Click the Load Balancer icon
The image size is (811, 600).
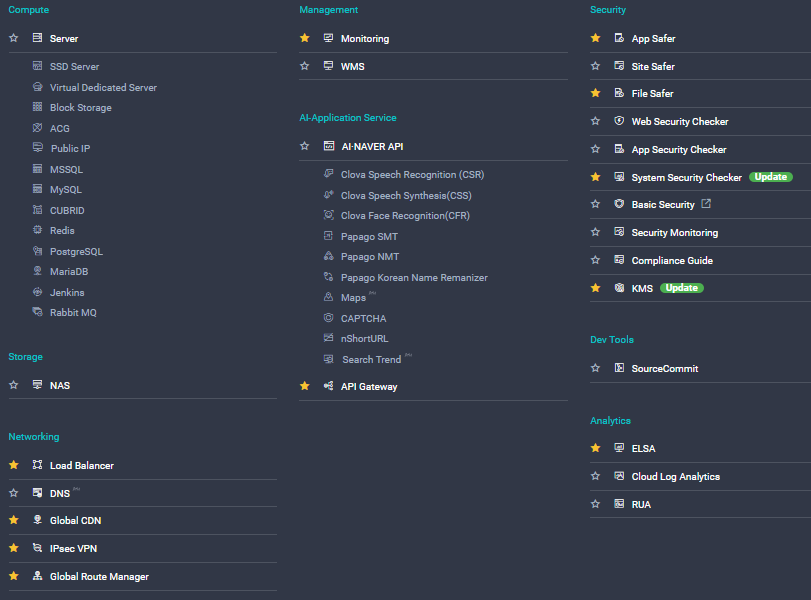(37, 465)
